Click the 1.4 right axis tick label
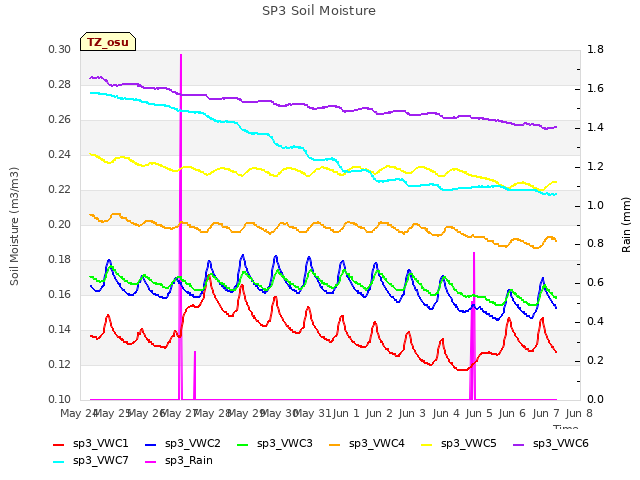Viewport: 640px width, 480px height. pos(595,127)
